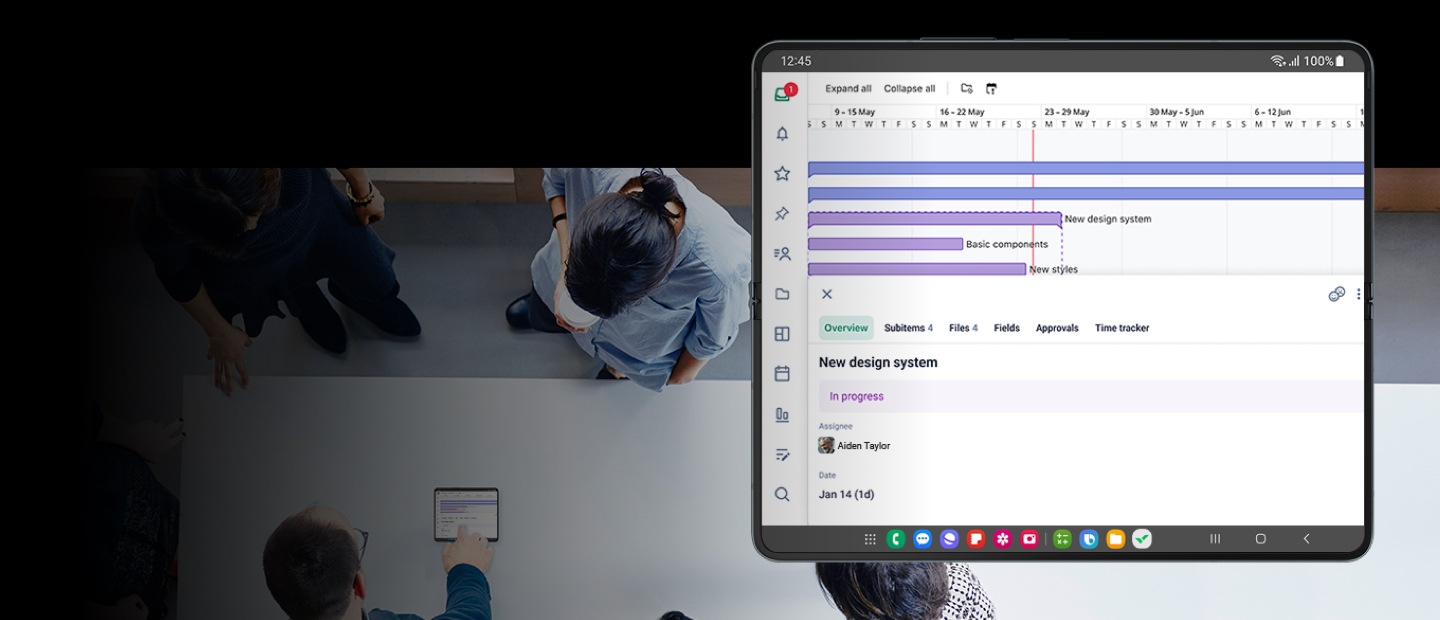The width and height of the screenshot is (1440, 620).
Task: Open the search magnifier in sidebar
Action: tap(782, 494)
